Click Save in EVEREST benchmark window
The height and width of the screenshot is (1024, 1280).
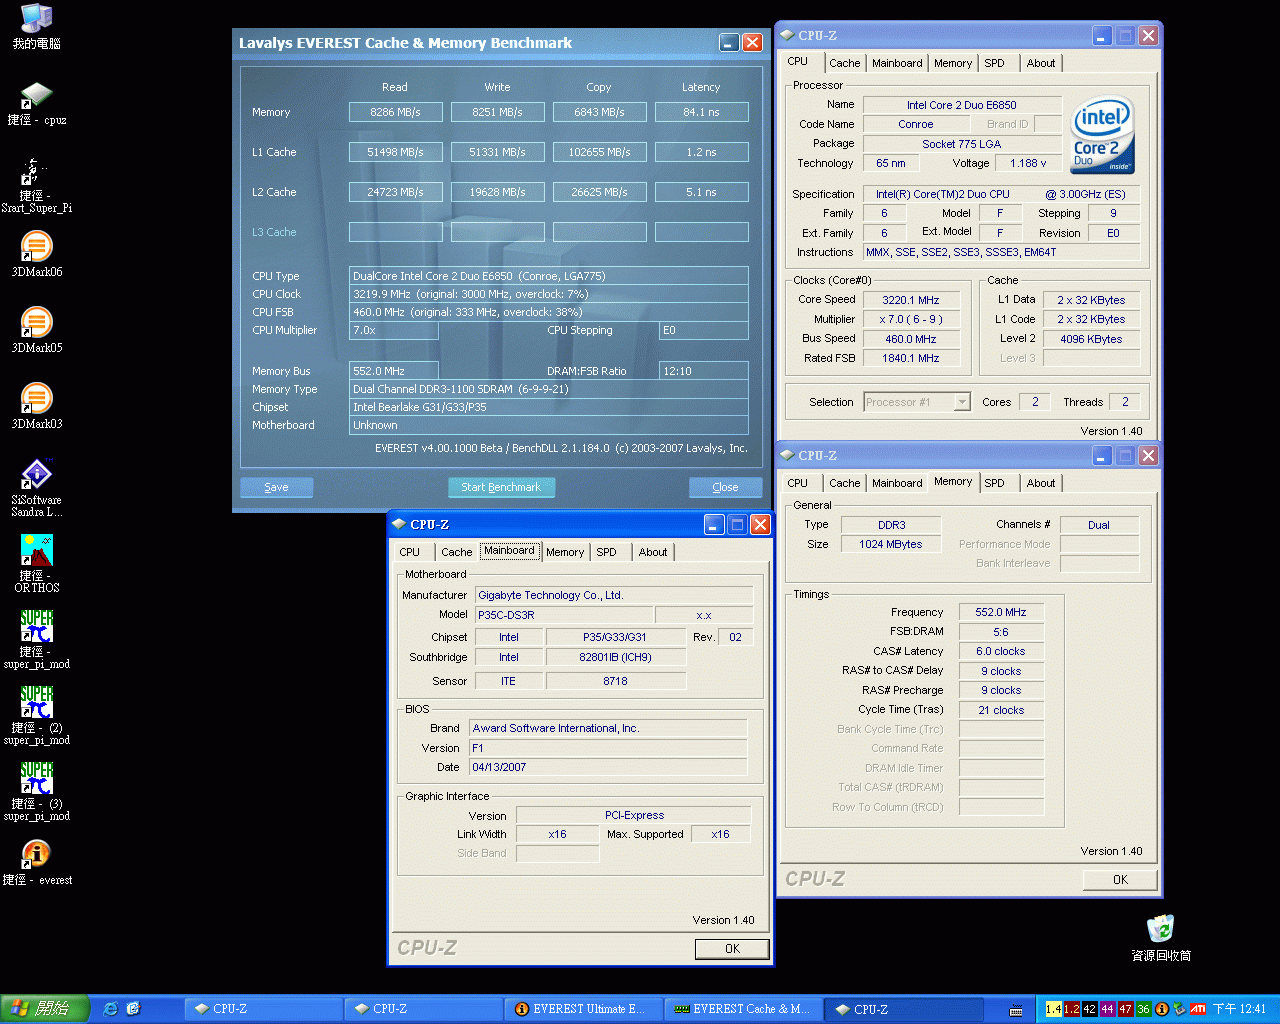276,487
